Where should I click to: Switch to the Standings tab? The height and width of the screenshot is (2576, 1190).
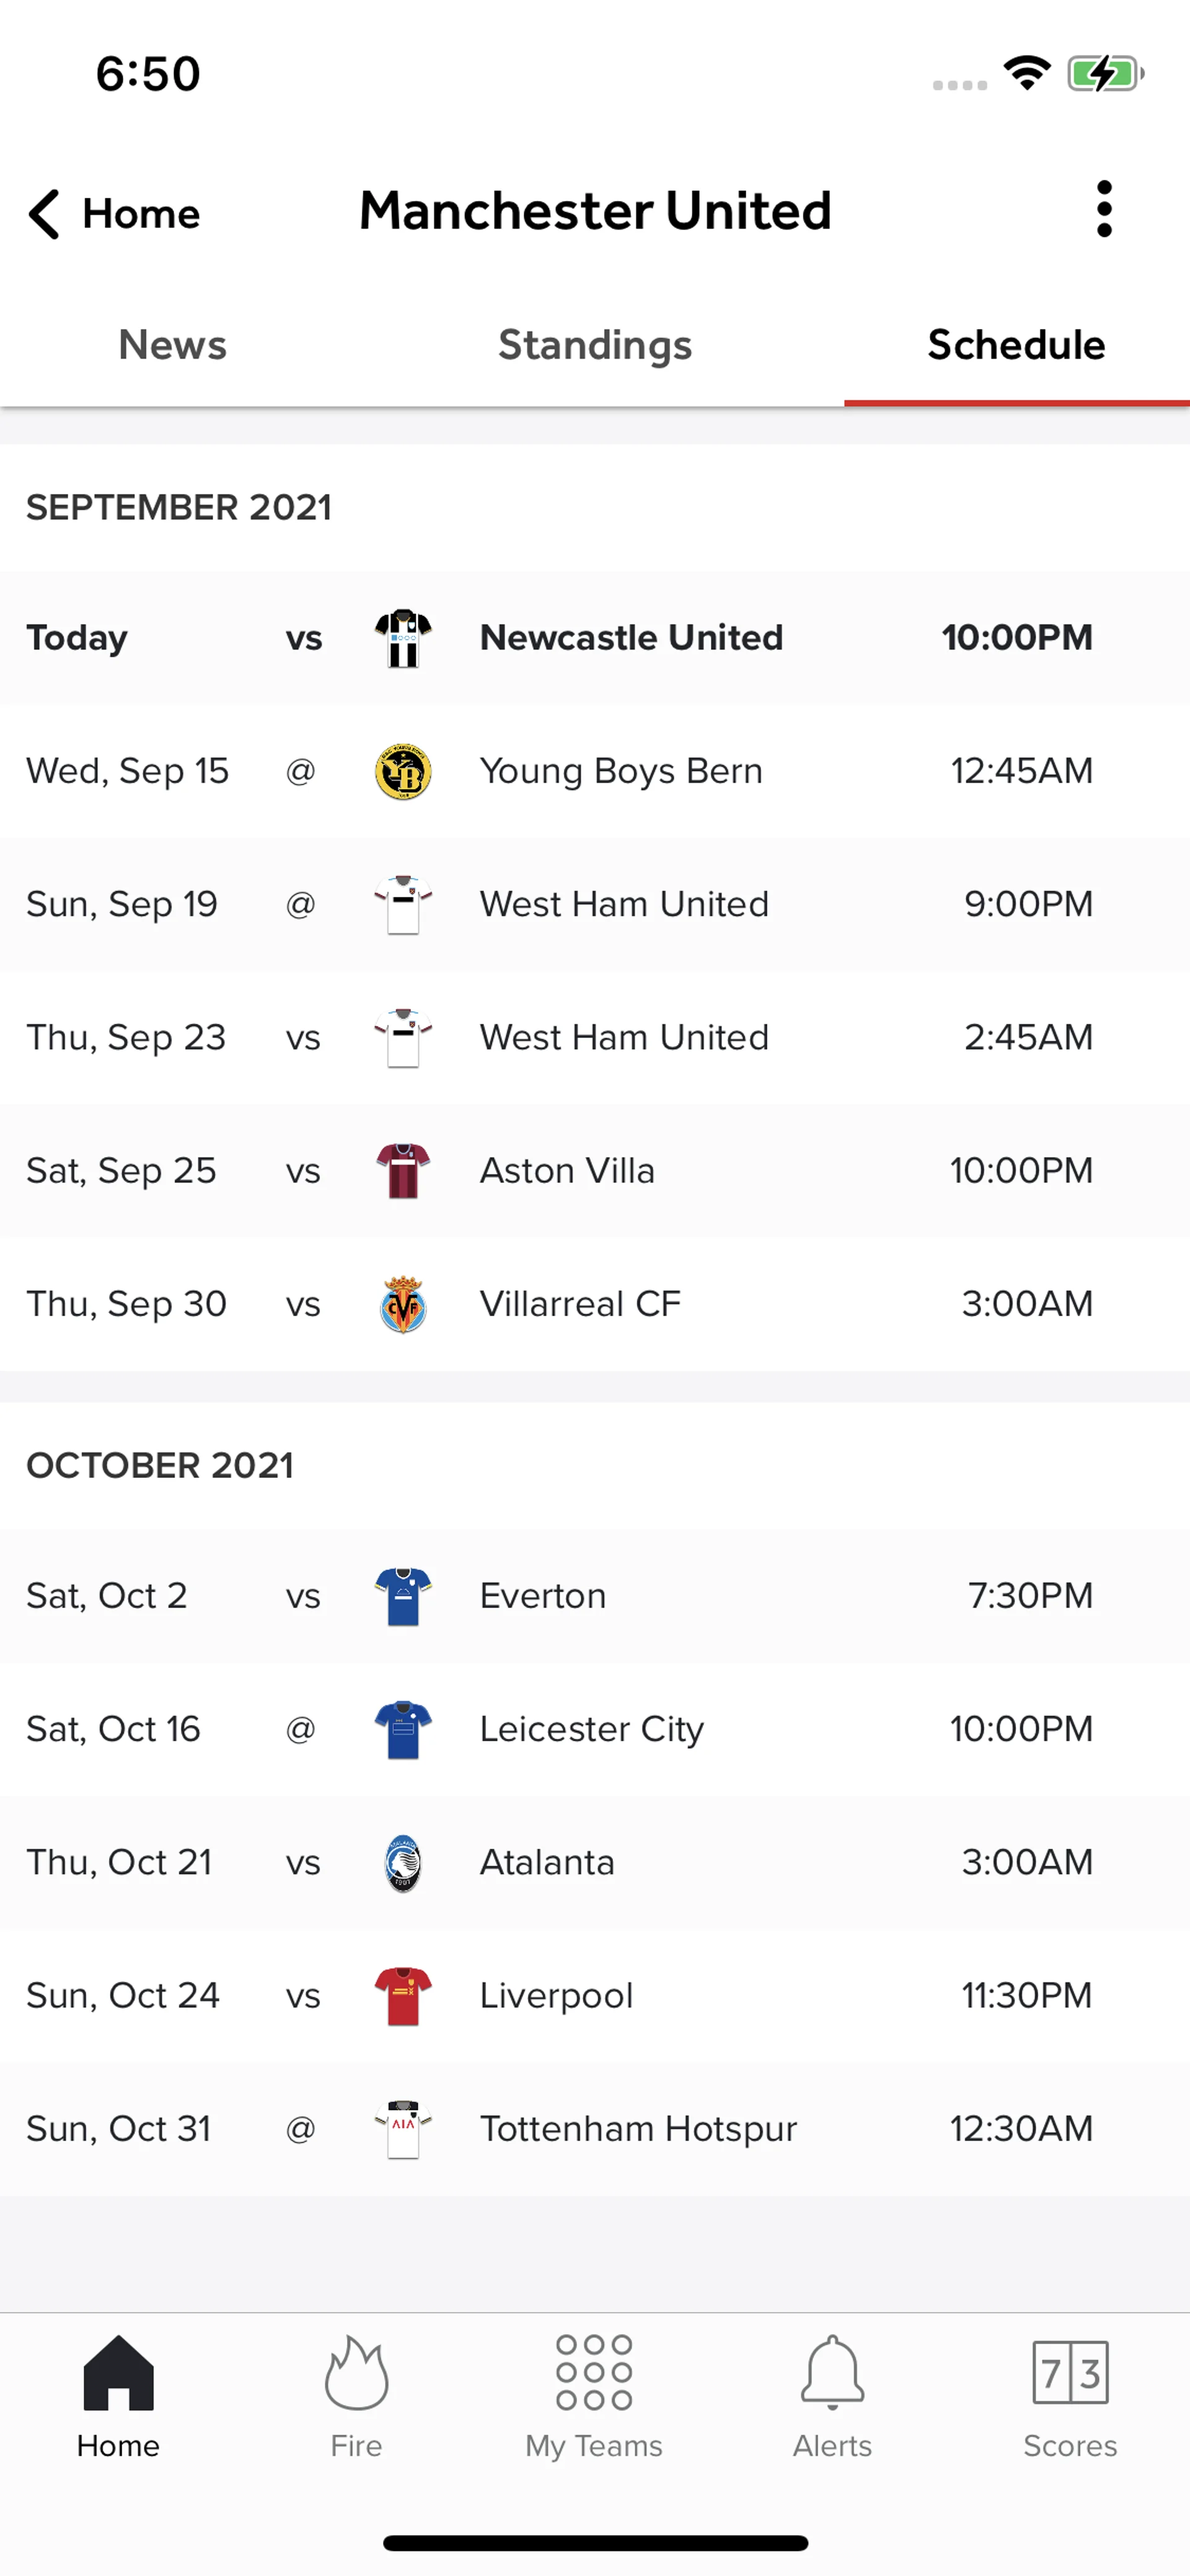[x=595, y=345]
